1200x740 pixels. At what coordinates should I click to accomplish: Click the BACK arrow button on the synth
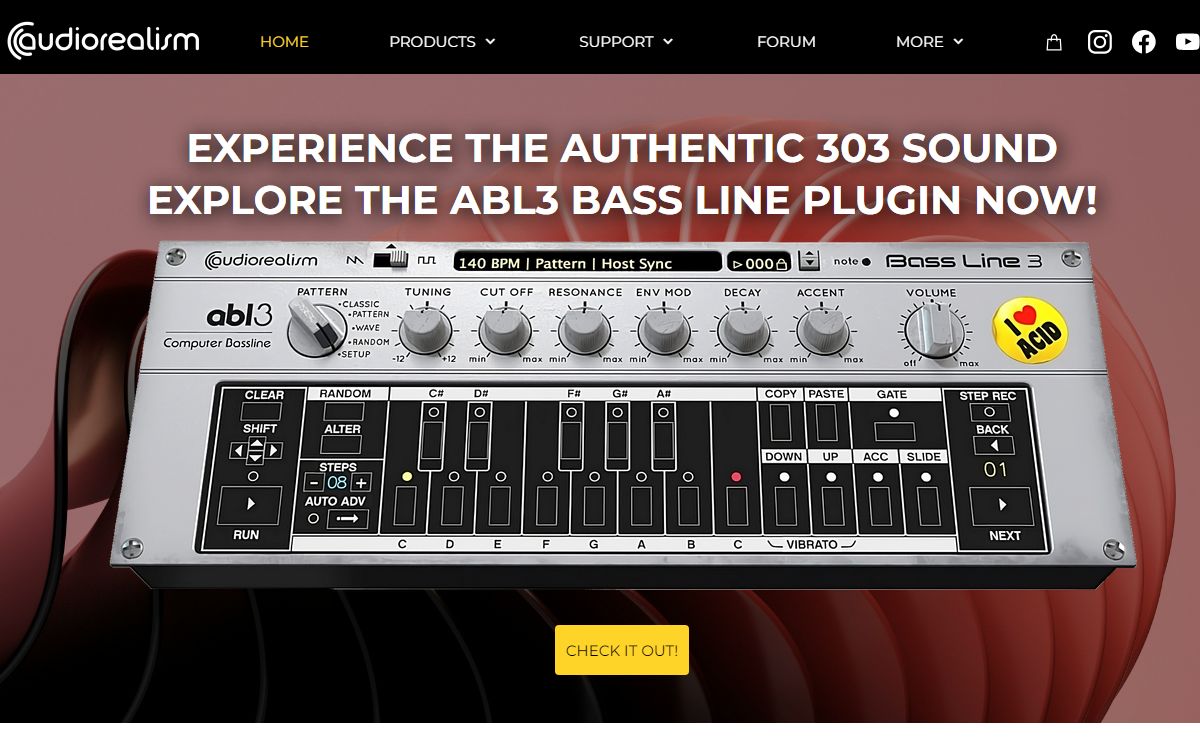[993, 446]
